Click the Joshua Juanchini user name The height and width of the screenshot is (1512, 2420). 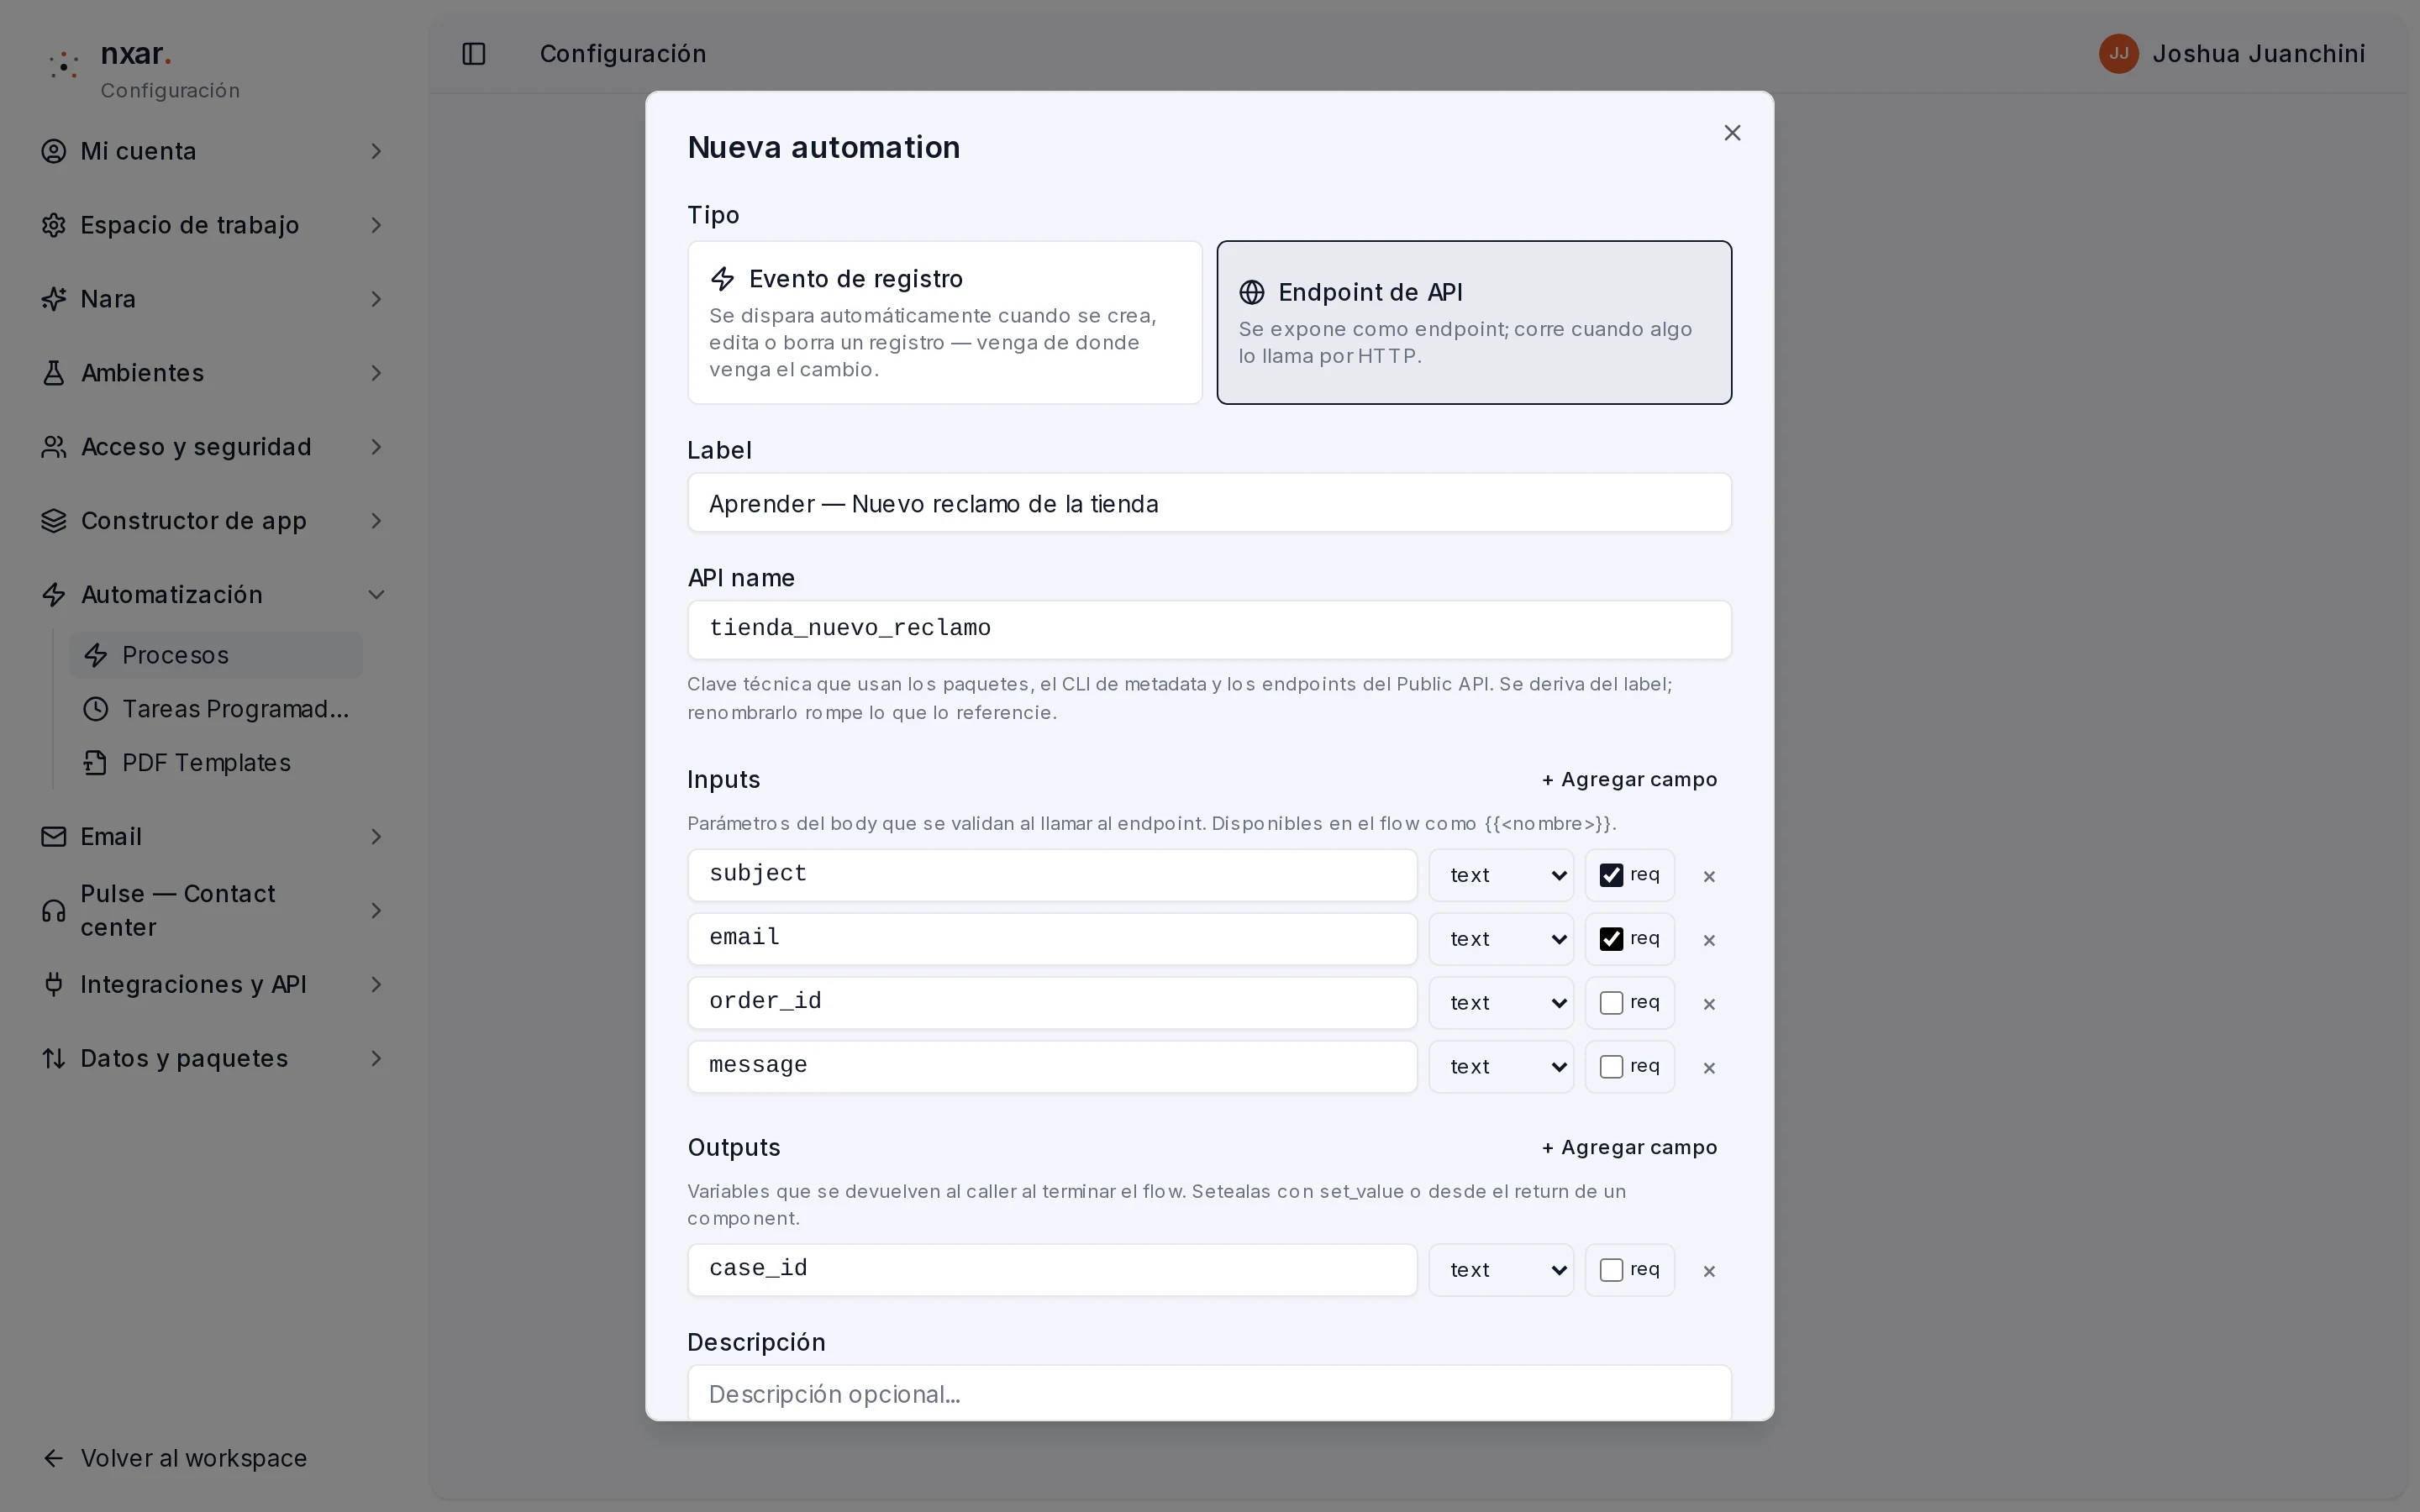coord(2258,54)
